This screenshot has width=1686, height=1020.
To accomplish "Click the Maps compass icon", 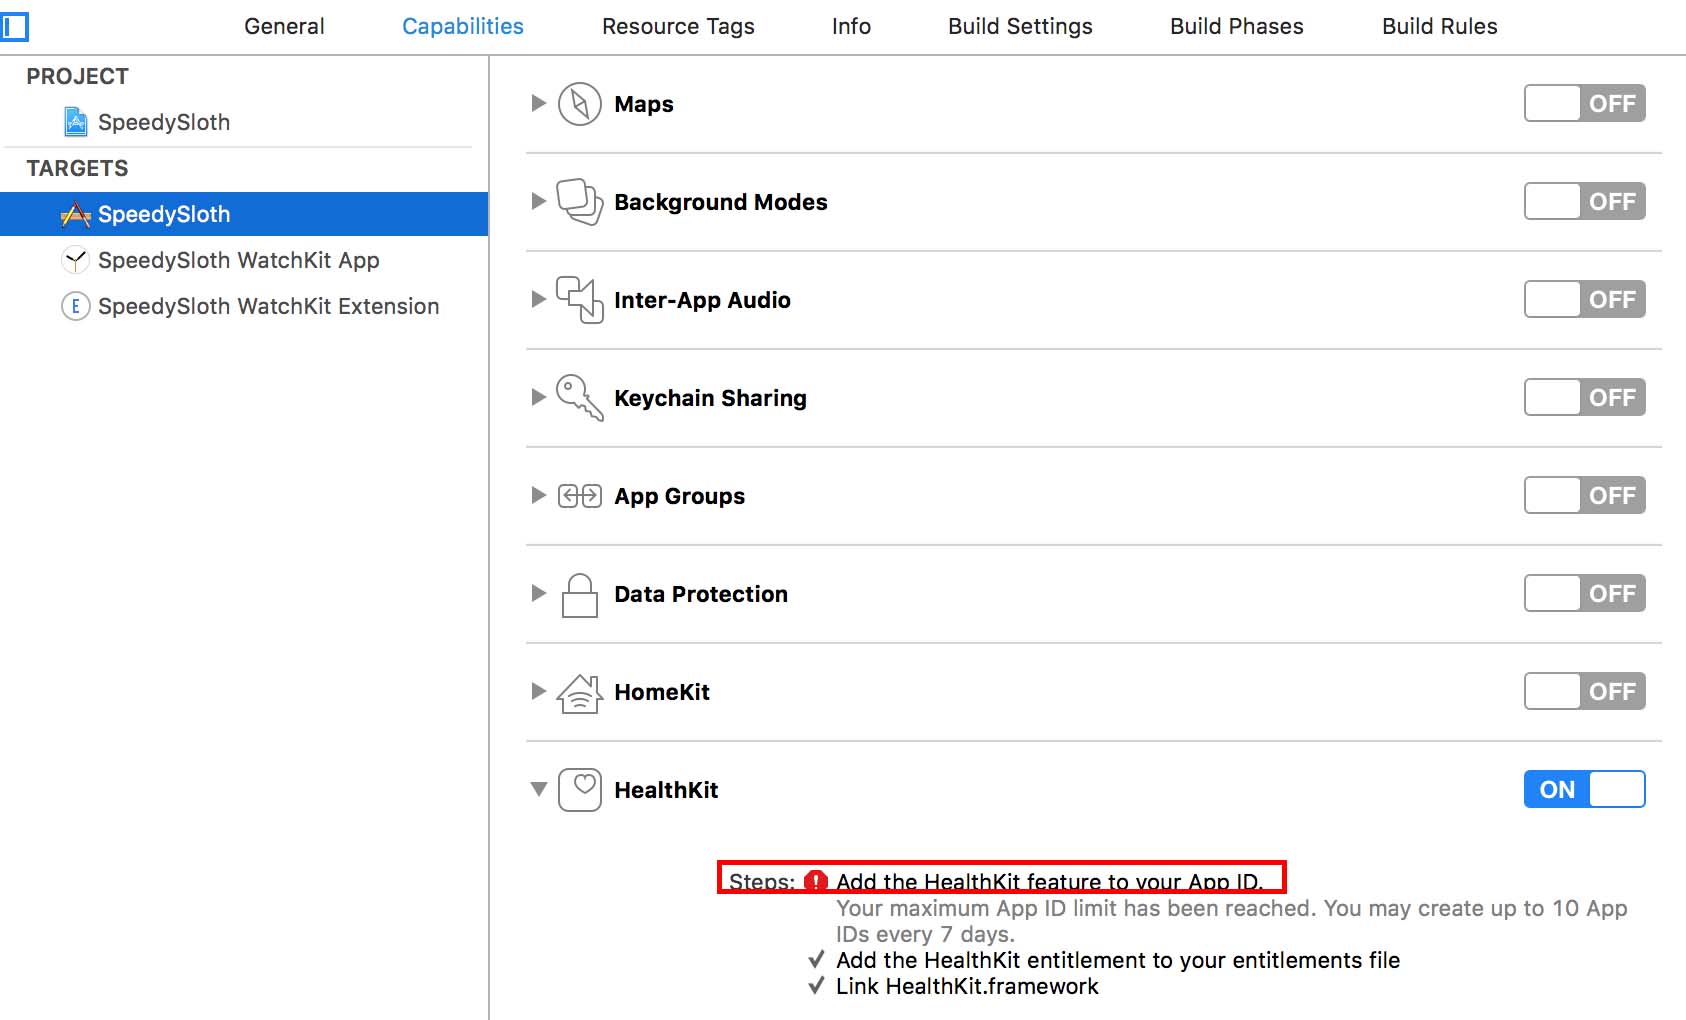I will pyautogui.click(x=579, y=104).
